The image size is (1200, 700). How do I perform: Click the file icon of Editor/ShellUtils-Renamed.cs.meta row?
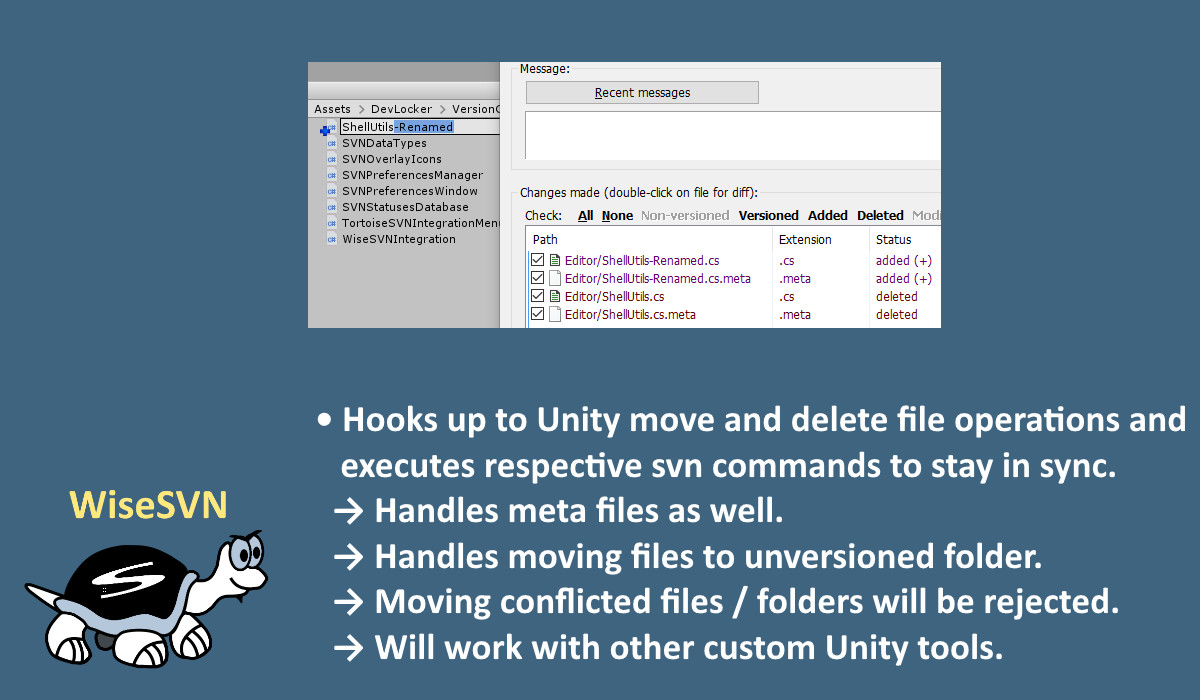(x=554, y=279)
